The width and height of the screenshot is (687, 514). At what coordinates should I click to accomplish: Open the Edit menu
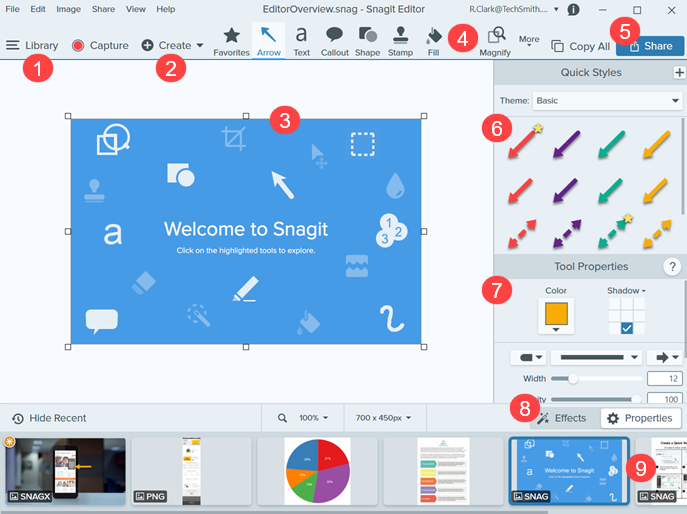pos(38,9)
